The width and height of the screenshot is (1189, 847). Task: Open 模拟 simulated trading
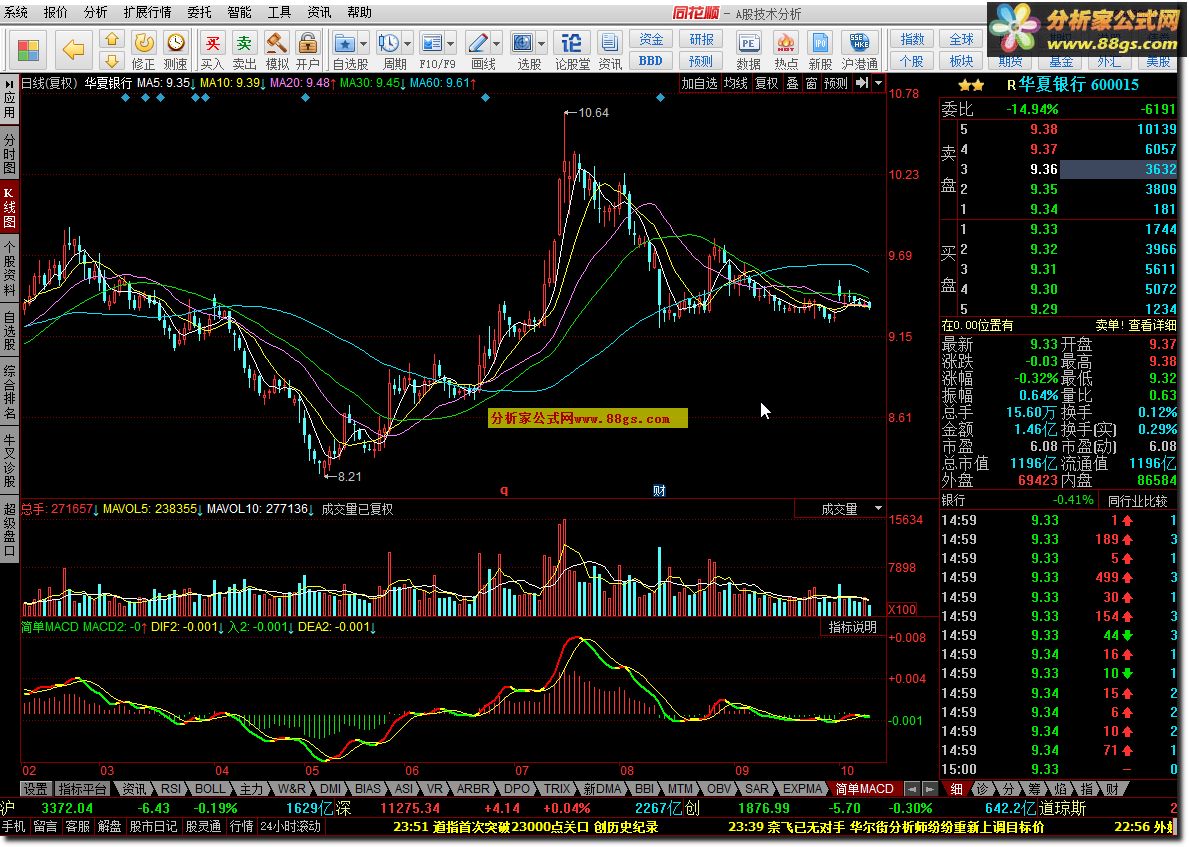[x=276, y=51]
